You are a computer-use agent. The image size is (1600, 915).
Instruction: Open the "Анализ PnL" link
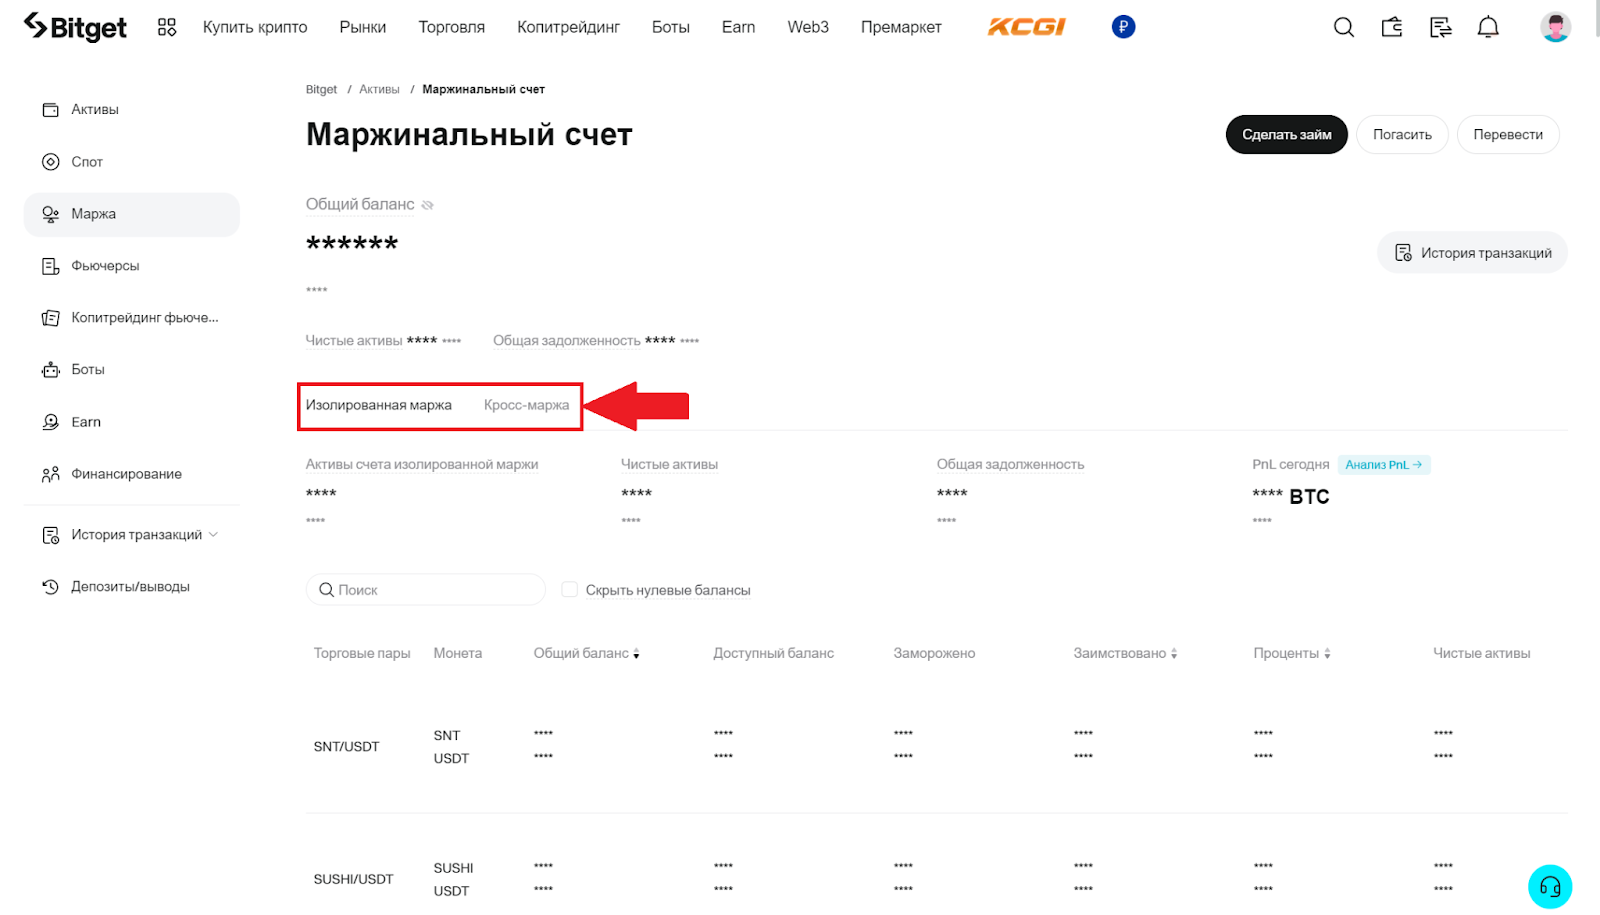pyautogui.click(x=1383, y=465)
